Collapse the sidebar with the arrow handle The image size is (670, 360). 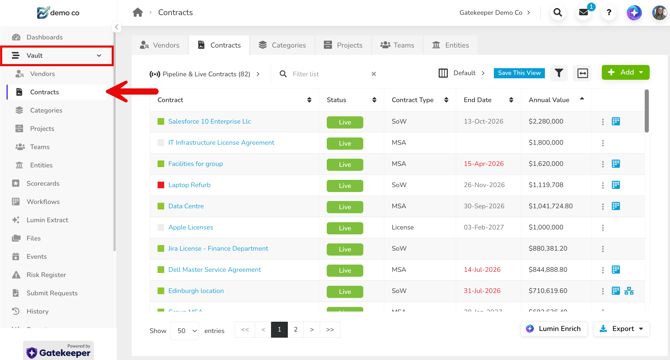[116, 27]
